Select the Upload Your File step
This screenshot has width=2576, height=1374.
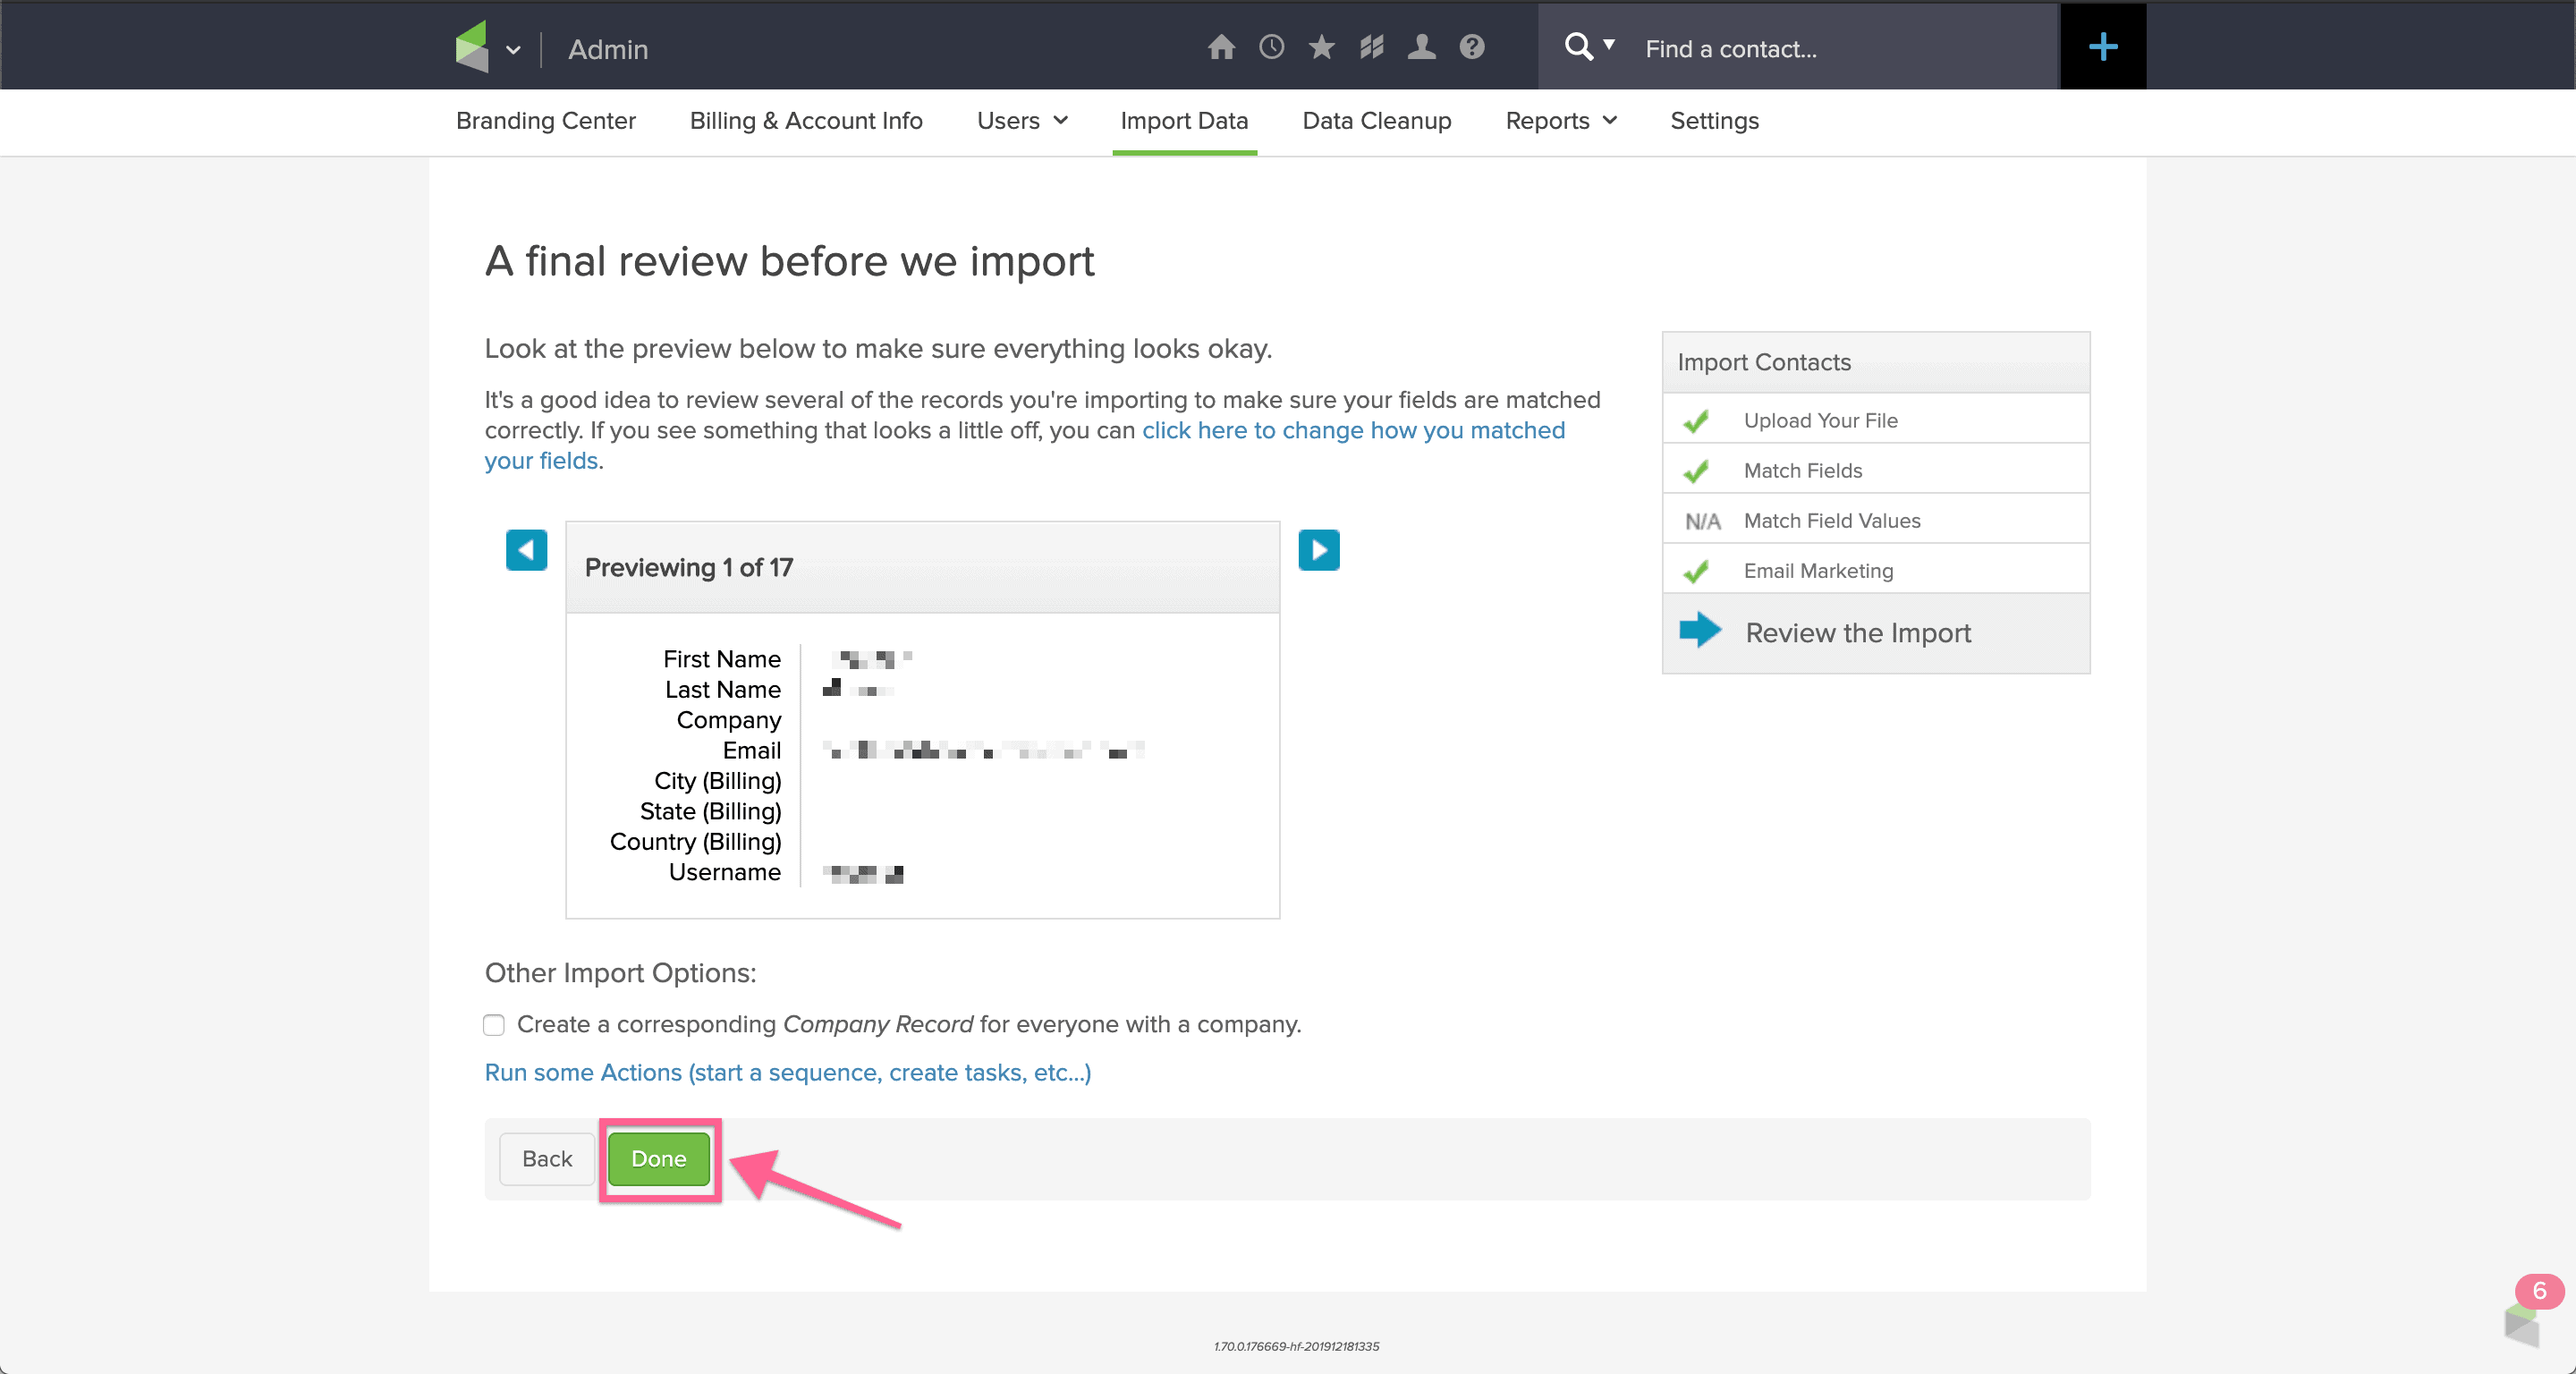(x=1876, y=420)
